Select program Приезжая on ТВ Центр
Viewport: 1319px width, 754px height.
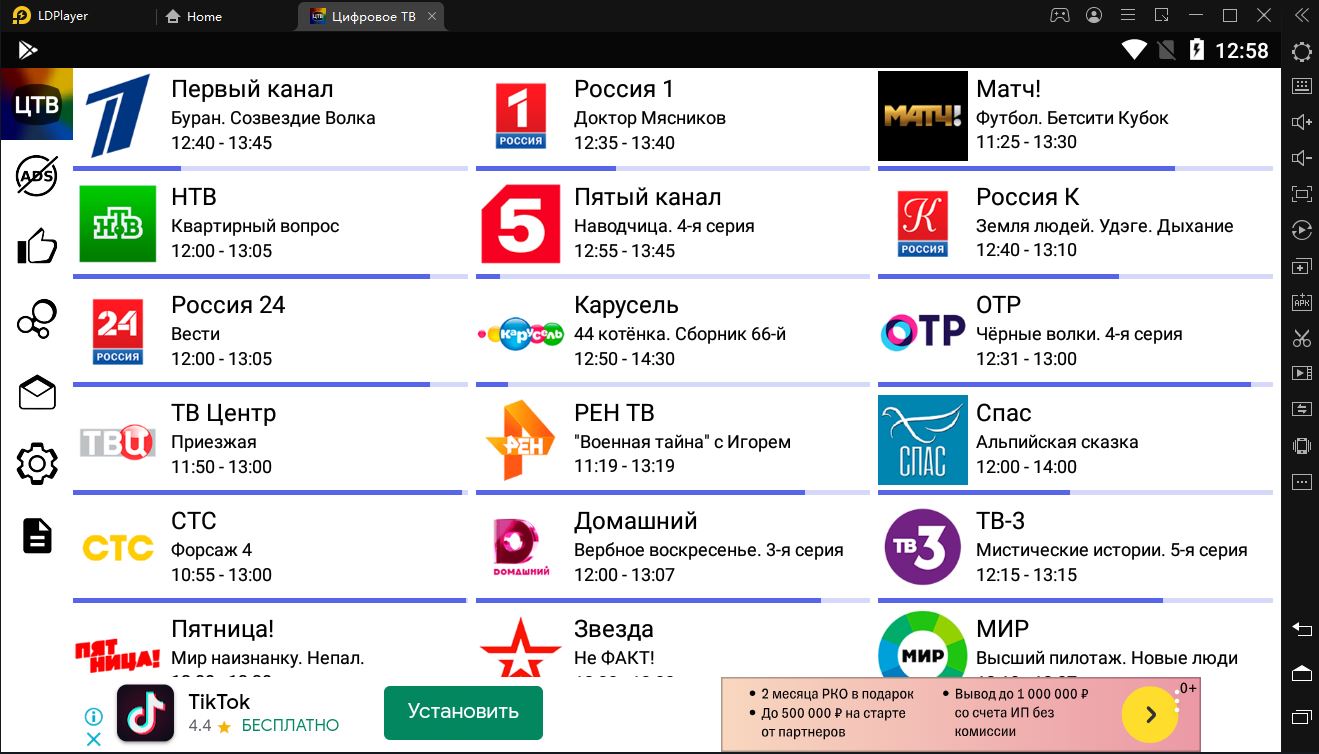[x=214, y=442]
